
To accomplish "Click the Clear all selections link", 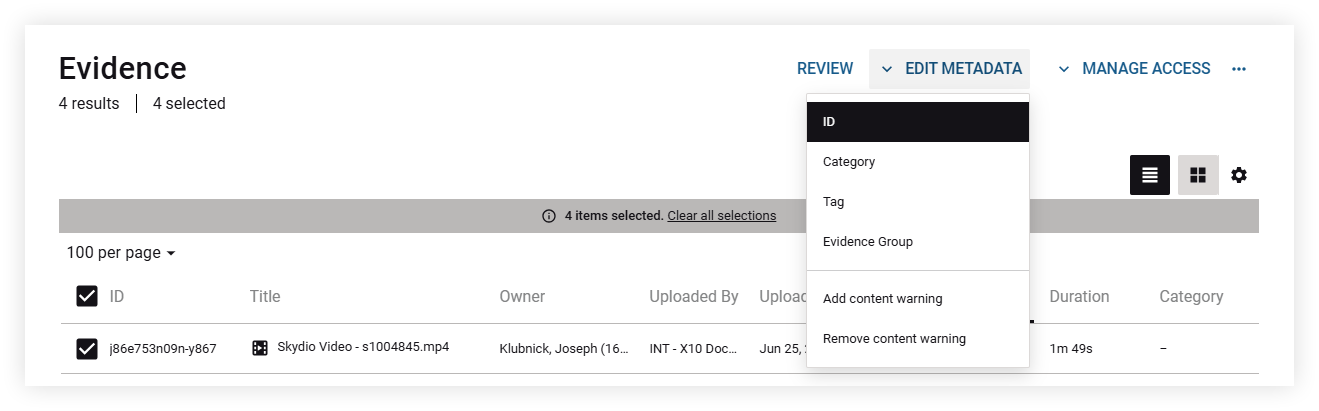I will click(x=722, y=216).
